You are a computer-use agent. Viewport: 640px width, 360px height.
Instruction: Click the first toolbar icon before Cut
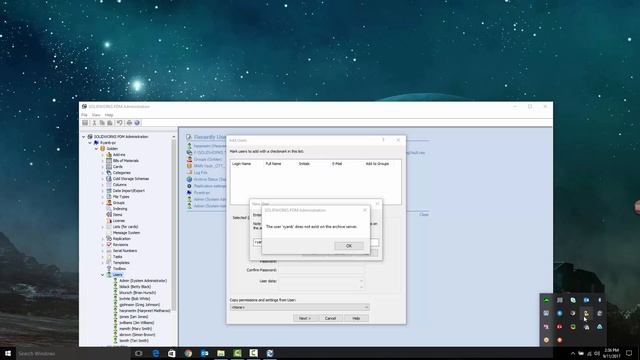pos(85,123)
